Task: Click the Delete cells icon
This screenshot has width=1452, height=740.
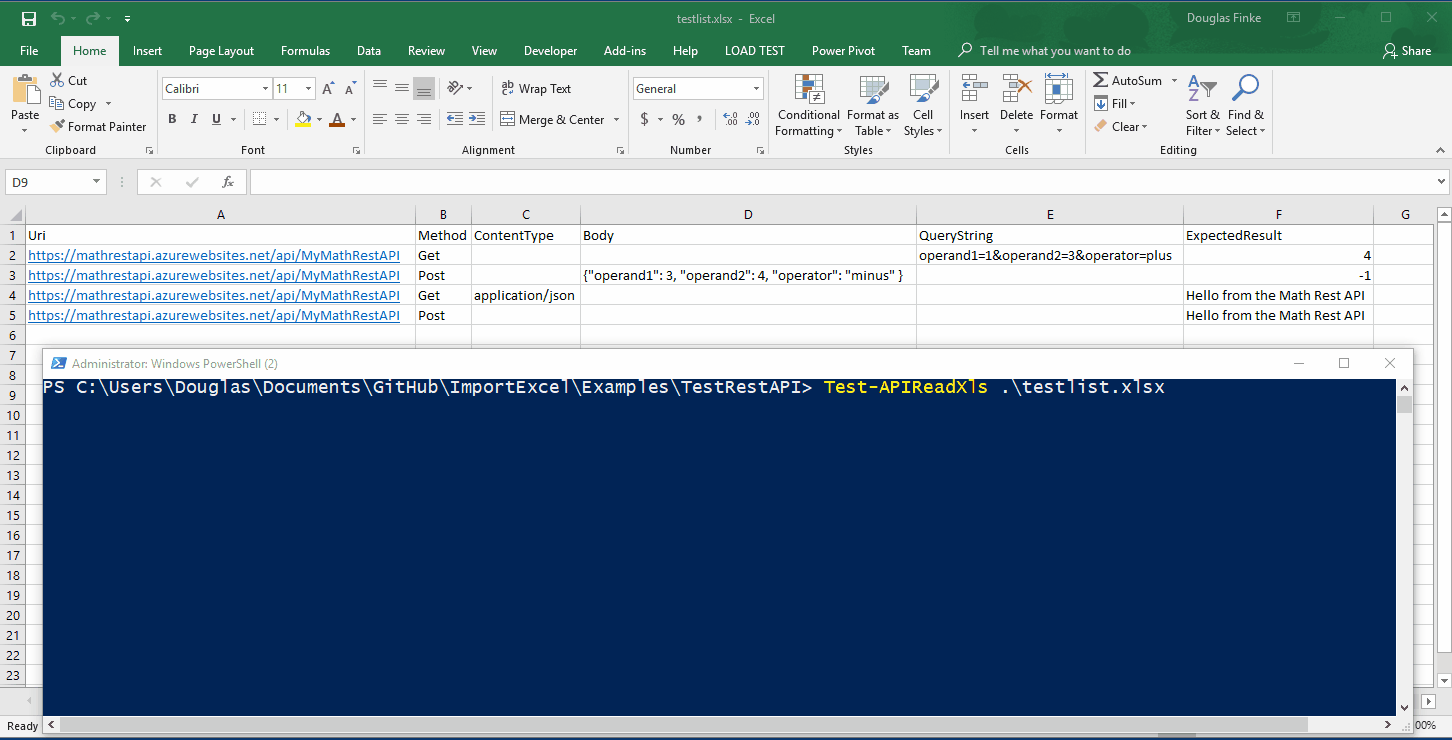Action: 1016,106
